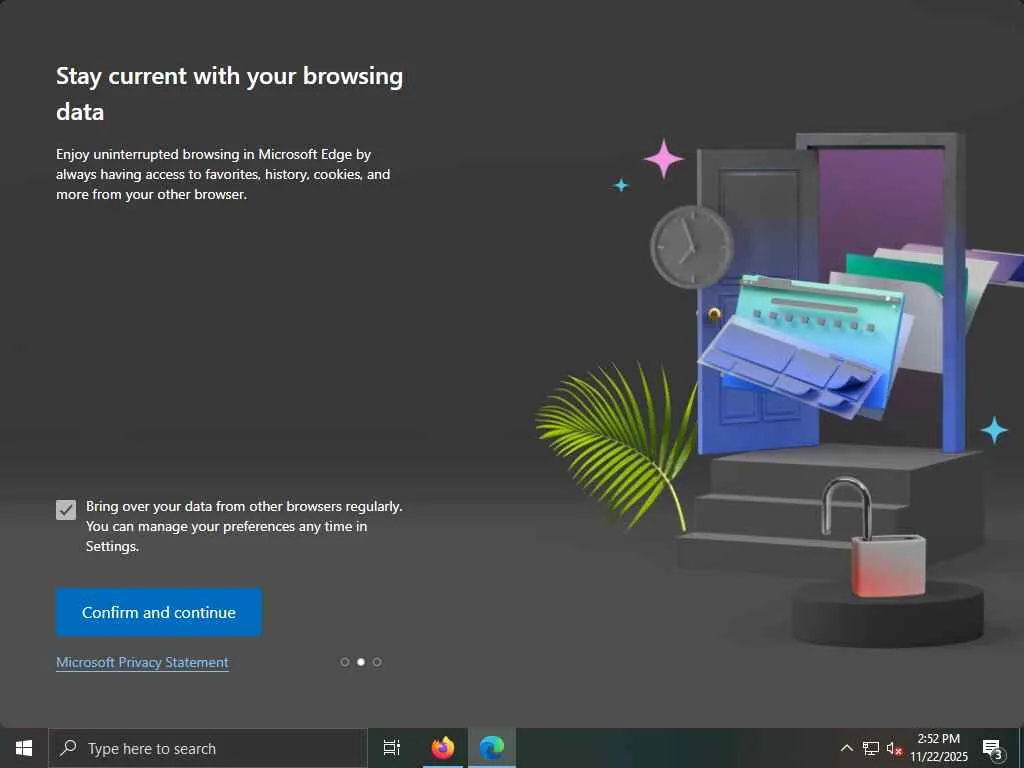1024x768 pixels.
Task: Open network status tray icon
Action: 871,748
